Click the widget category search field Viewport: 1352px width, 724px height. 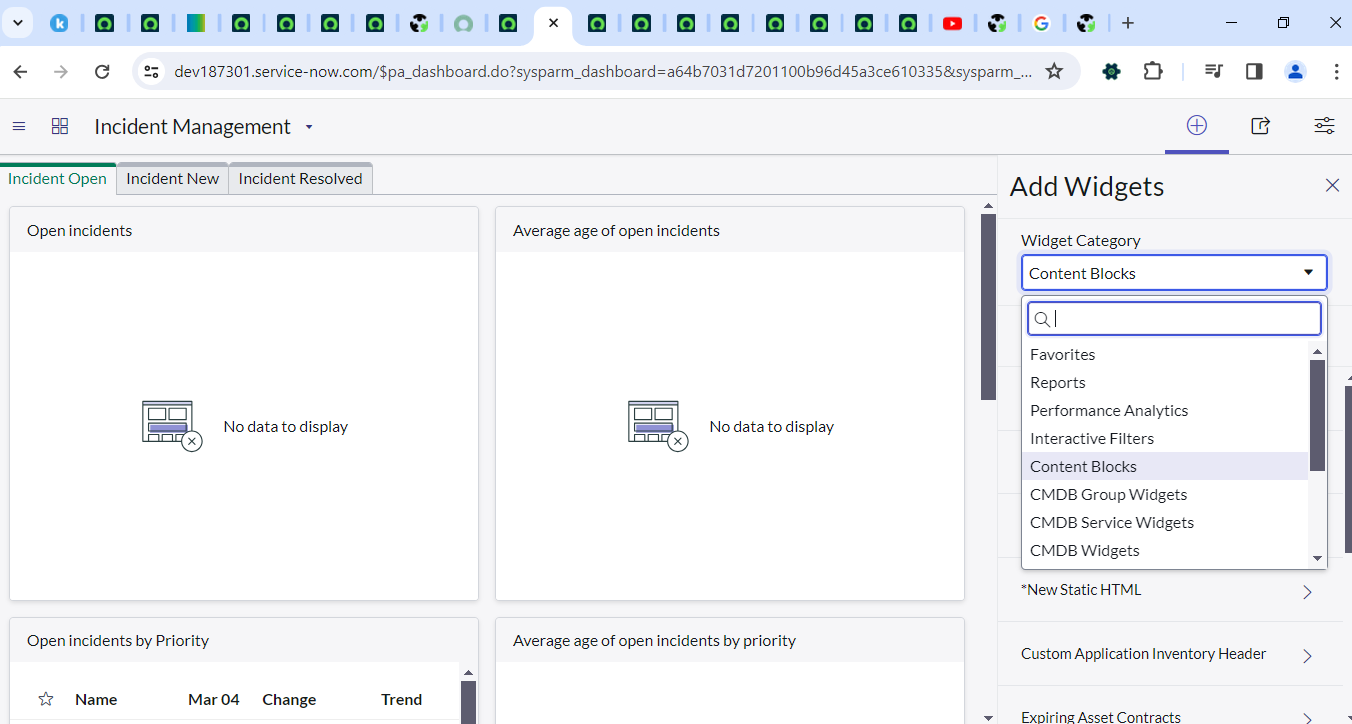1174,319
